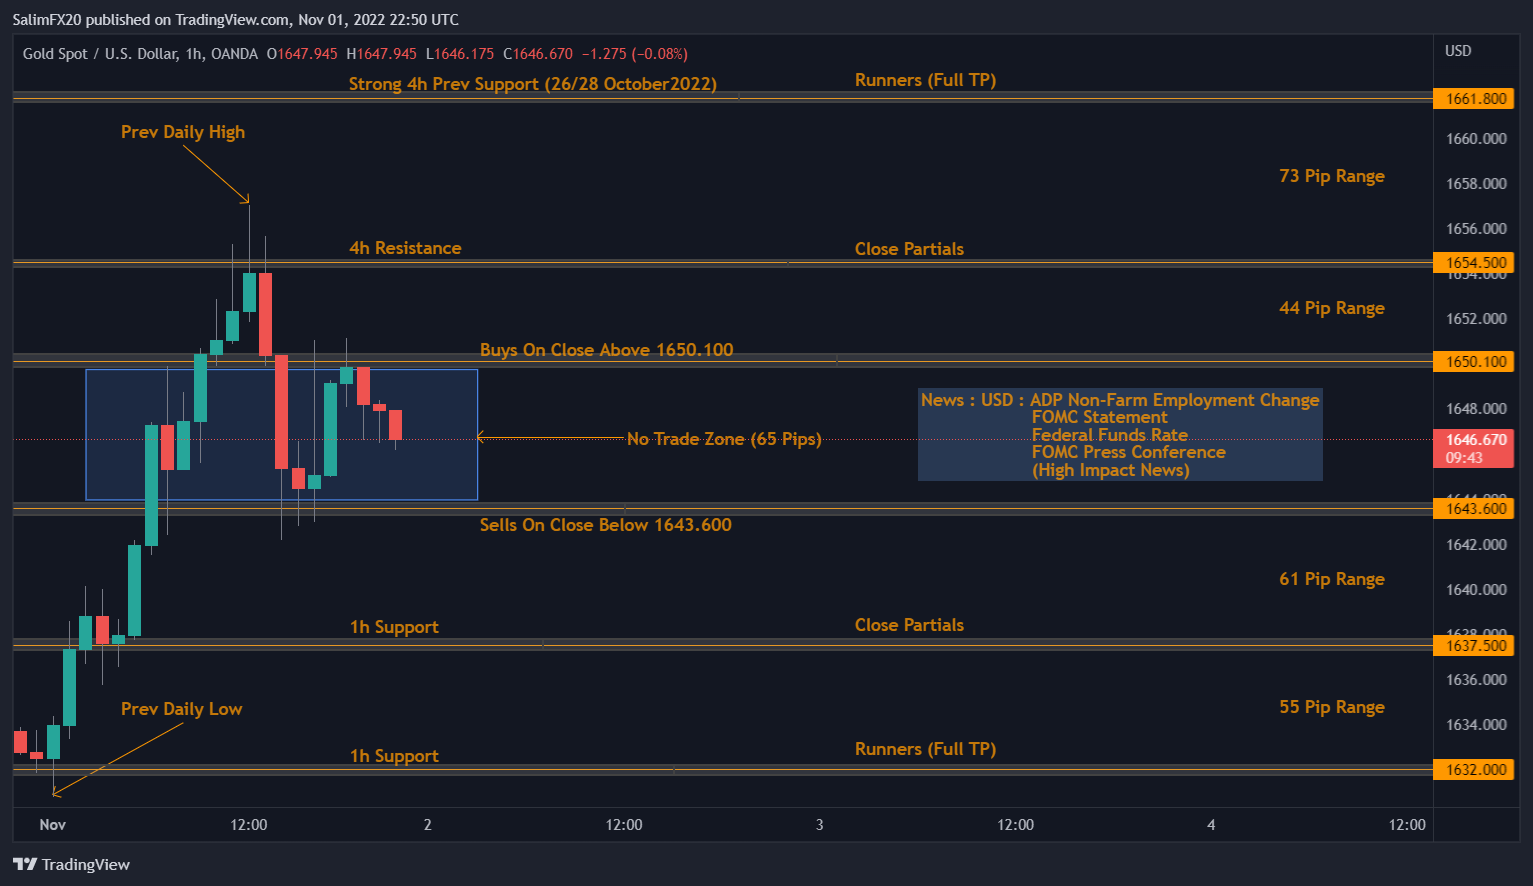
Task: Select the orange 1661.800 price tag
Action: pyautogui.click(x=1474, y=98)
